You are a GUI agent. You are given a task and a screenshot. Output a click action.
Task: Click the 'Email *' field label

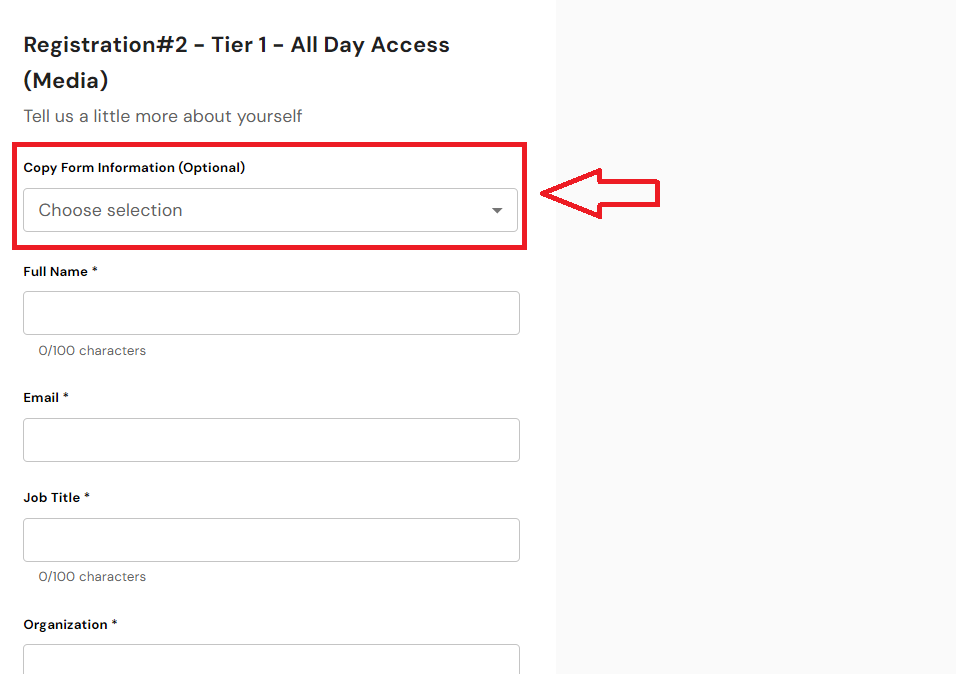pos(46,398)
